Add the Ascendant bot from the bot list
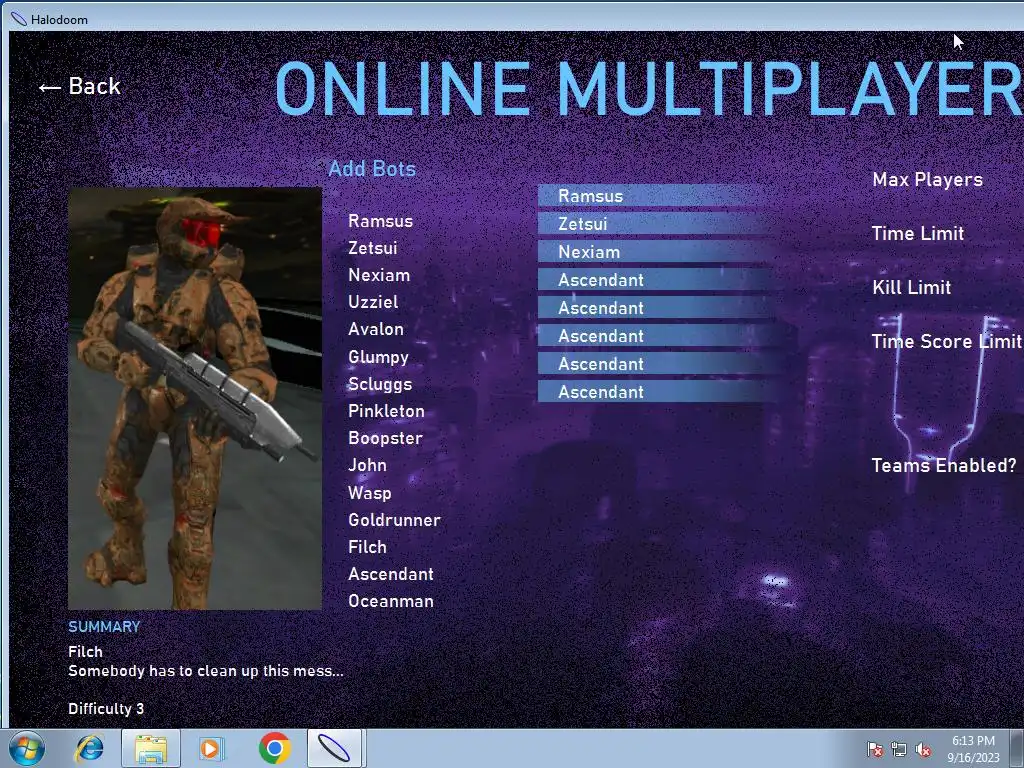1024x768 pixels. point(391,574)
